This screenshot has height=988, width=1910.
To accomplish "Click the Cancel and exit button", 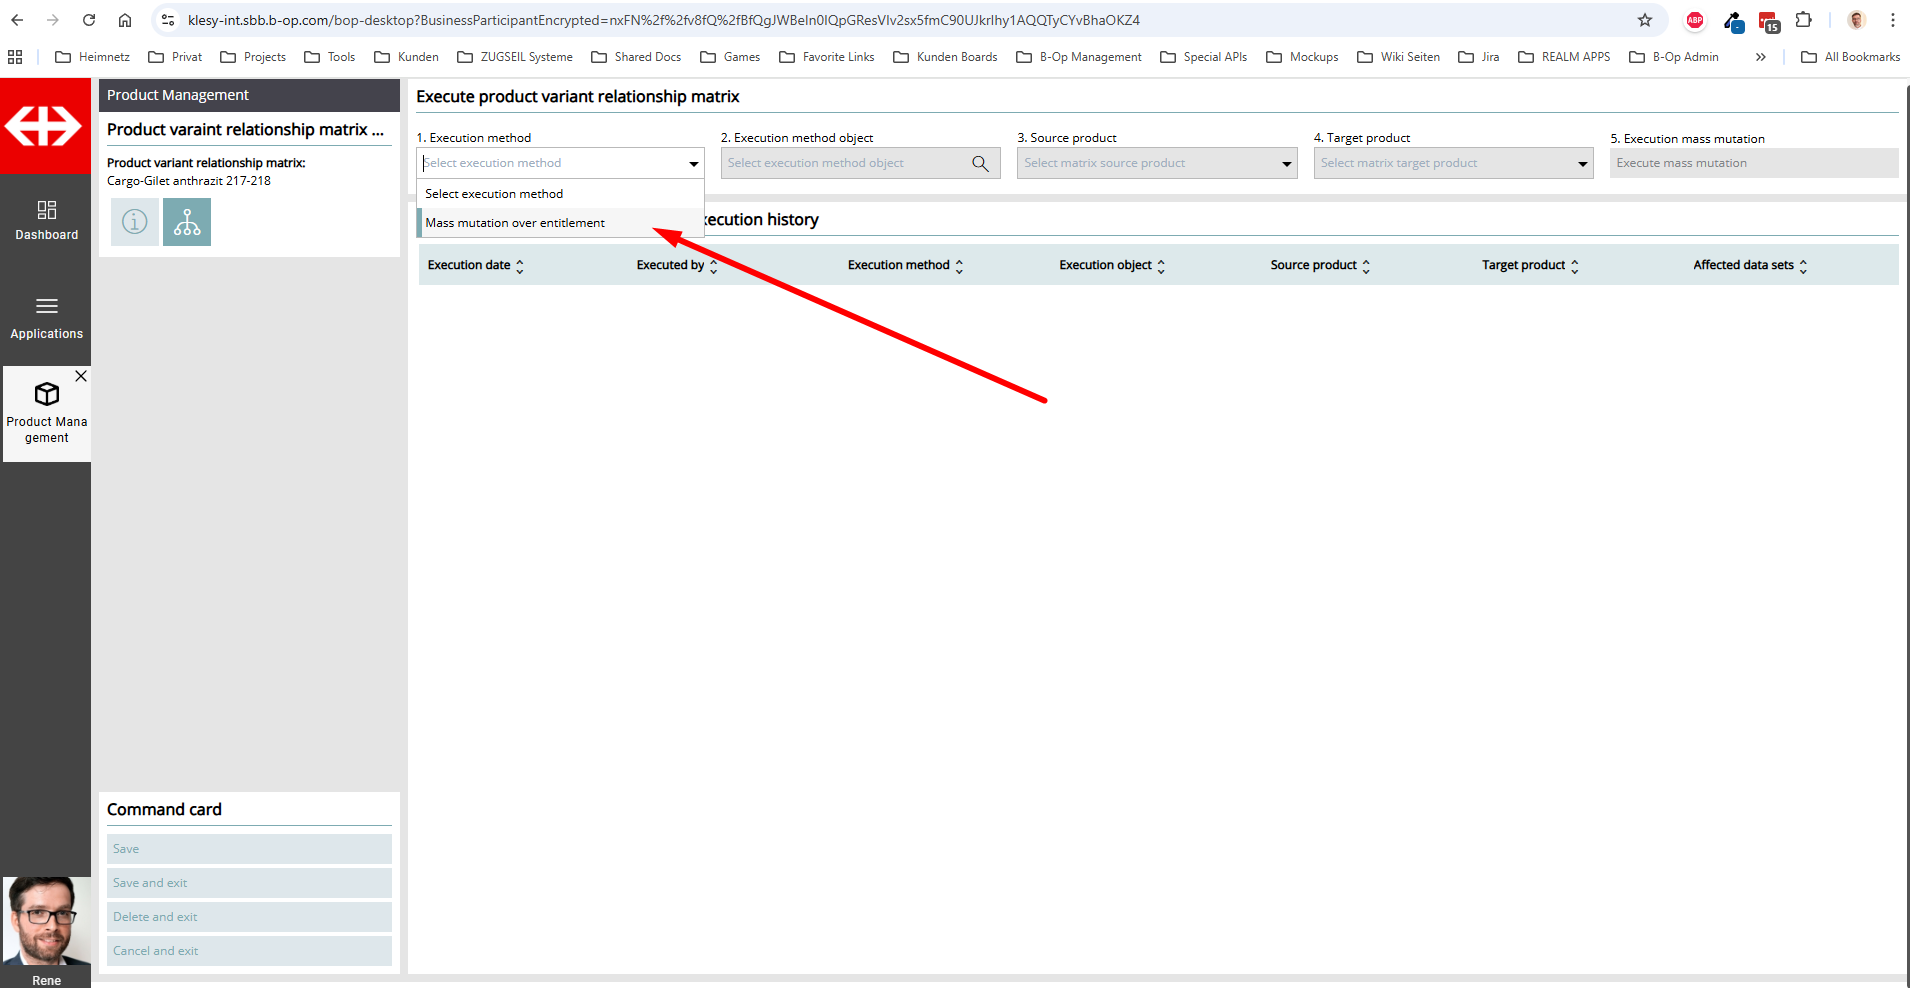I will pos(249,951).
